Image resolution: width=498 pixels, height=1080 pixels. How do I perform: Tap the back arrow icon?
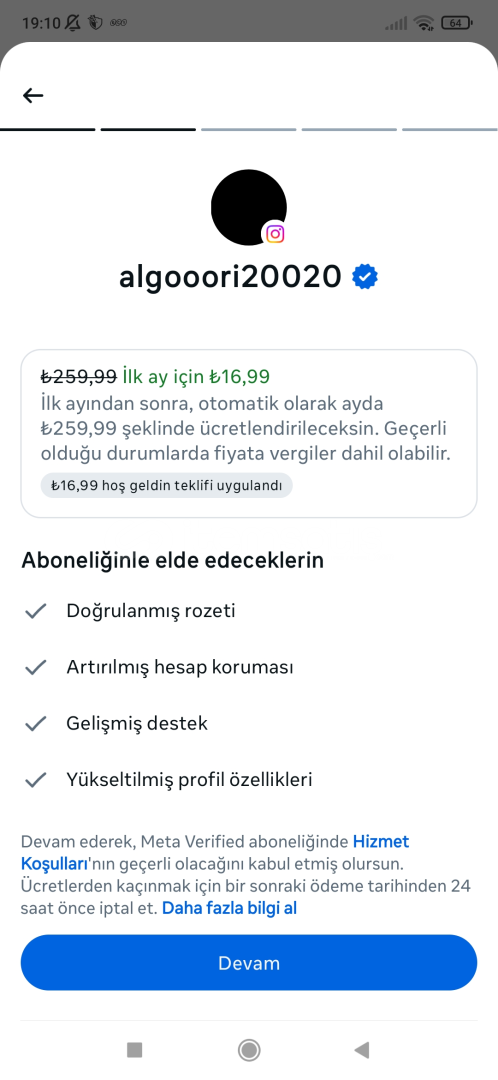[33, 96]
